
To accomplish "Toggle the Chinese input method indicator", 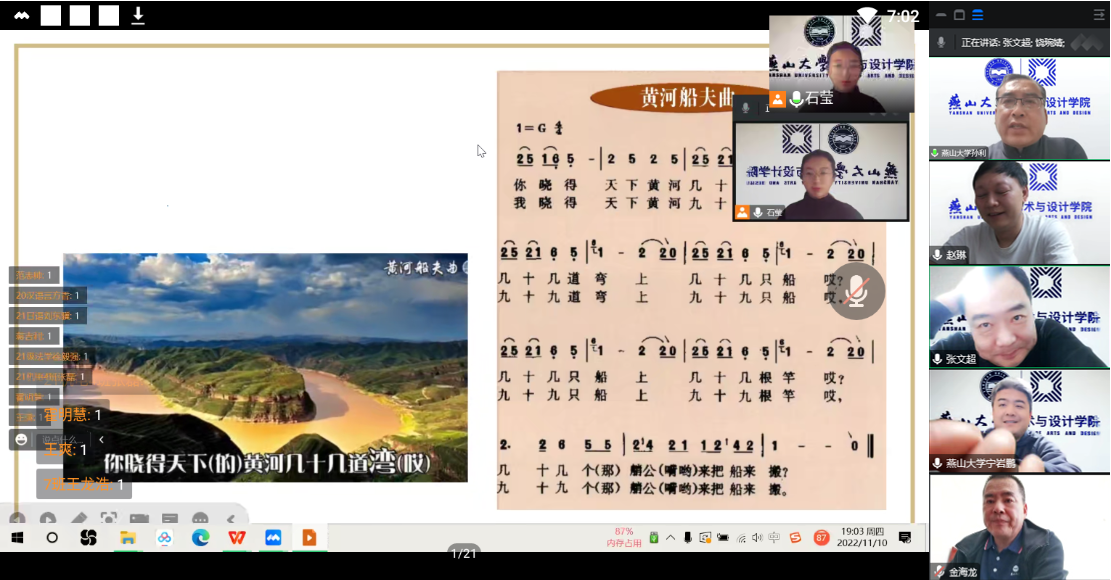I will tap(775, 538).
